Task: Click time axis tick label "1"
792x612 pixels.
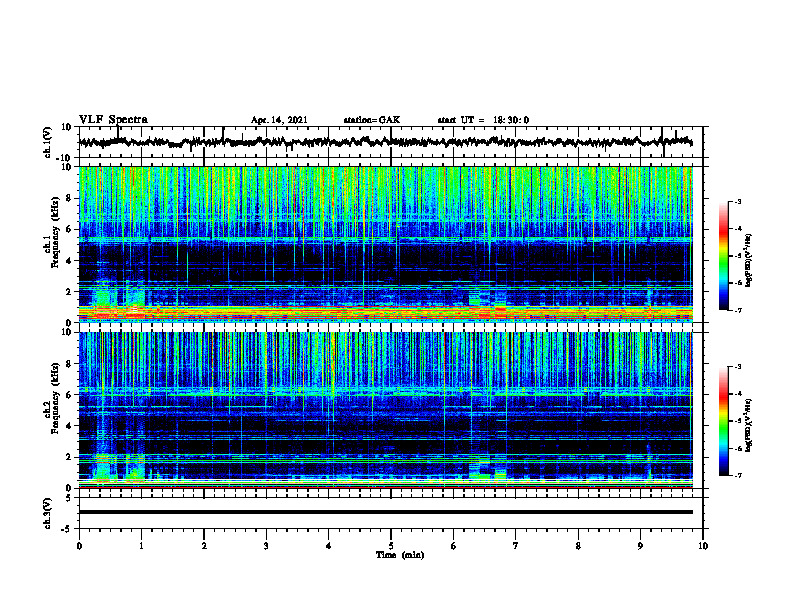Action: 141,546
